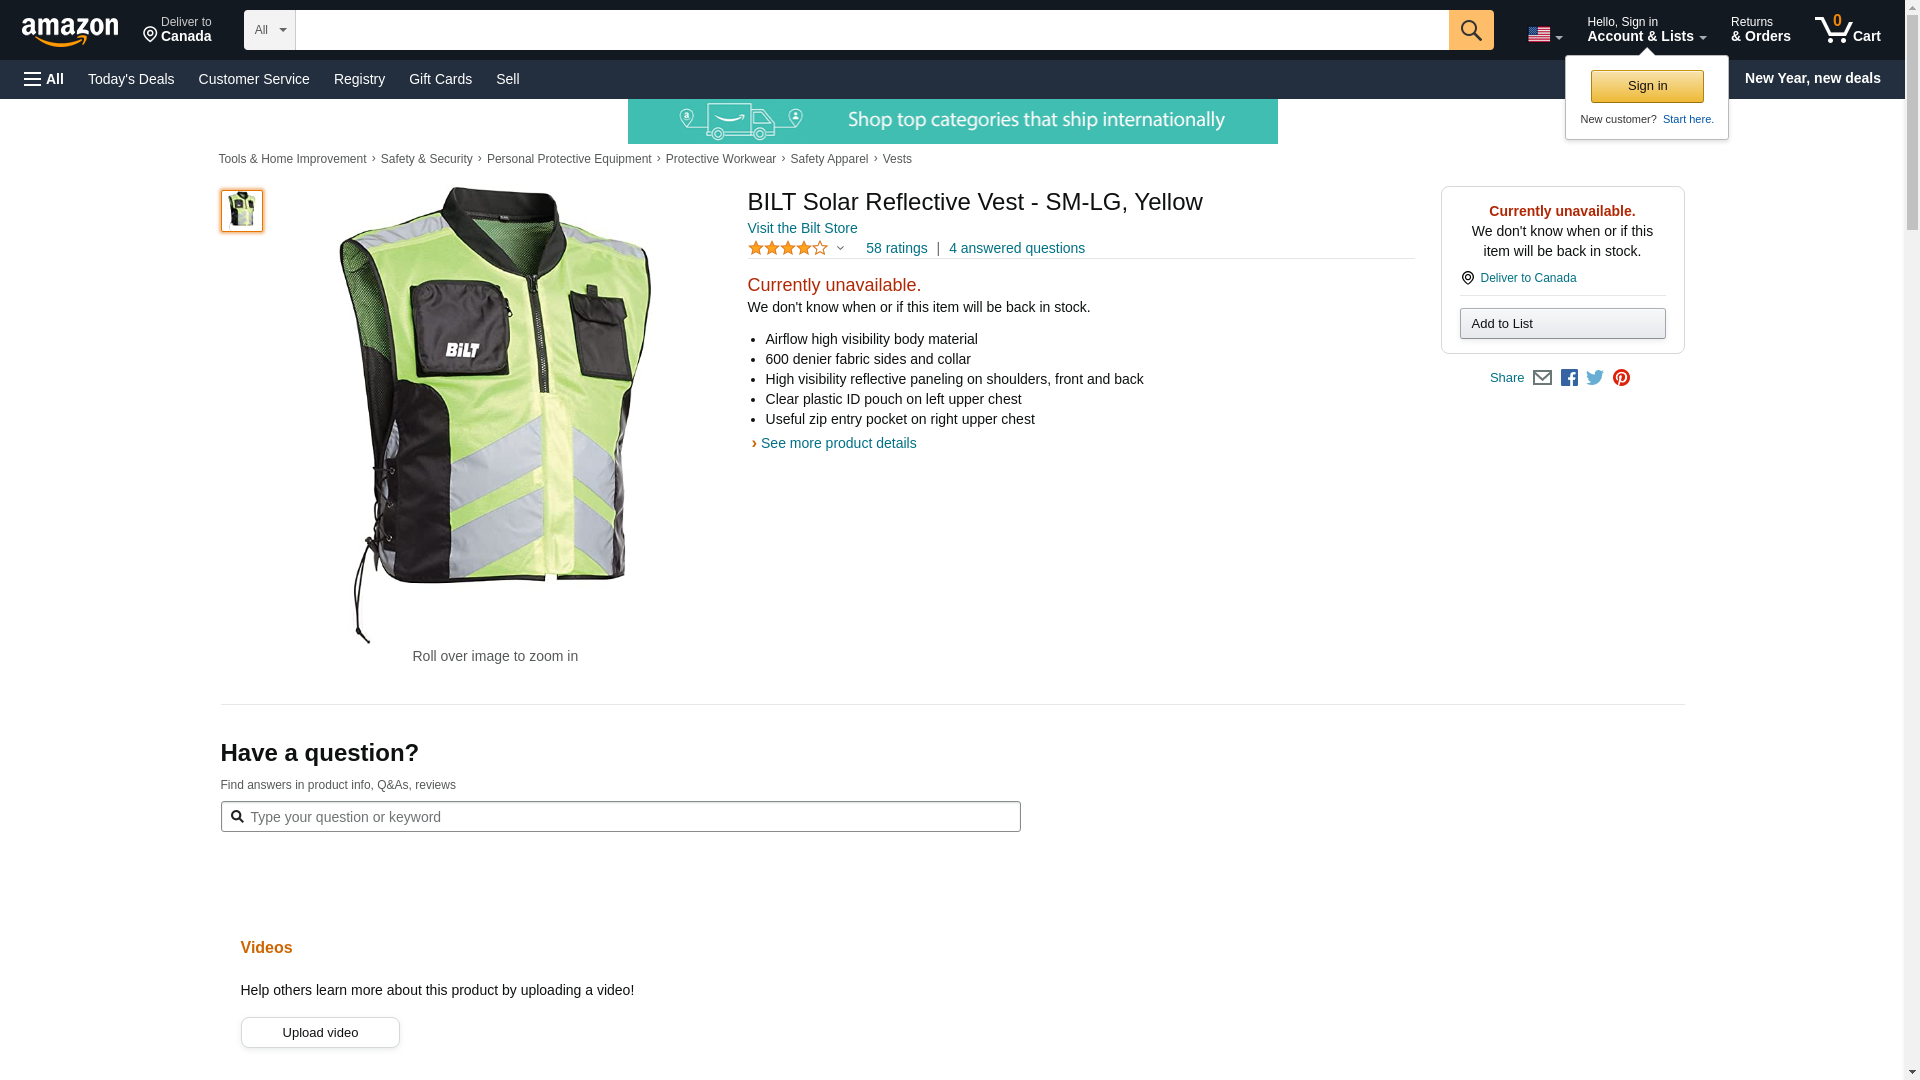Expand See more product details
This screenshot has height=1080, width=1920.
coord(837,443)
